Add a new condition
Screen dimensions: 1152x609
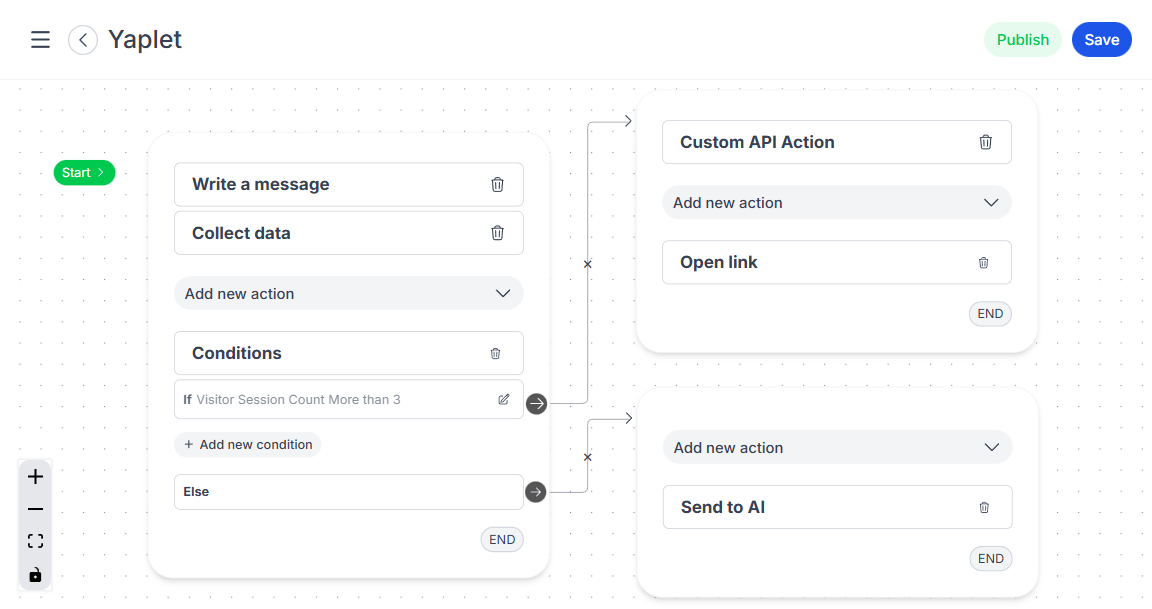point(248,444)
